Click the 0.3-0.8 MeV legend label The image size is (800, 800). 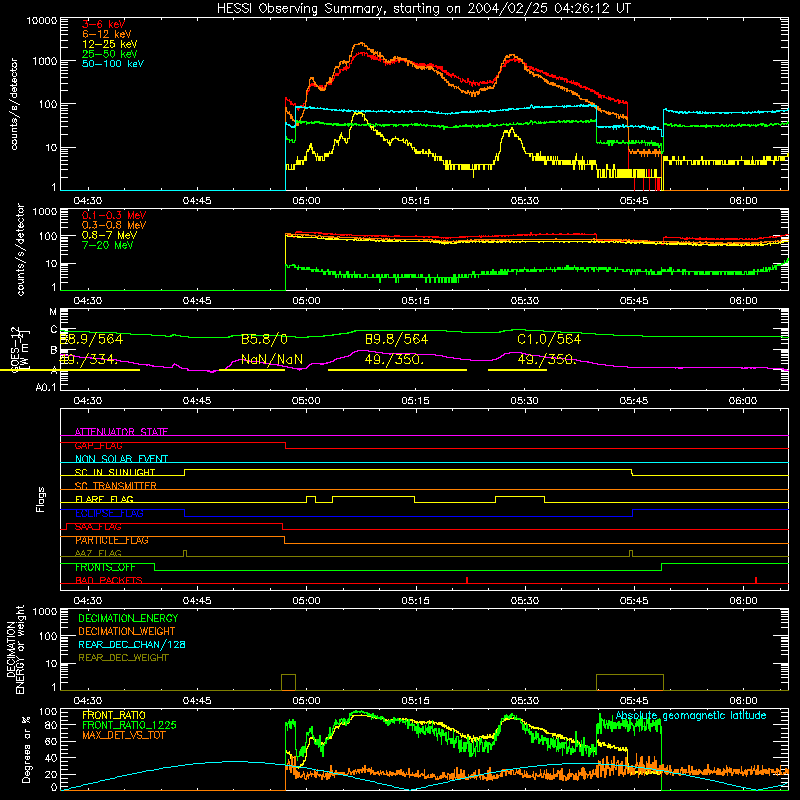(114, 225)
